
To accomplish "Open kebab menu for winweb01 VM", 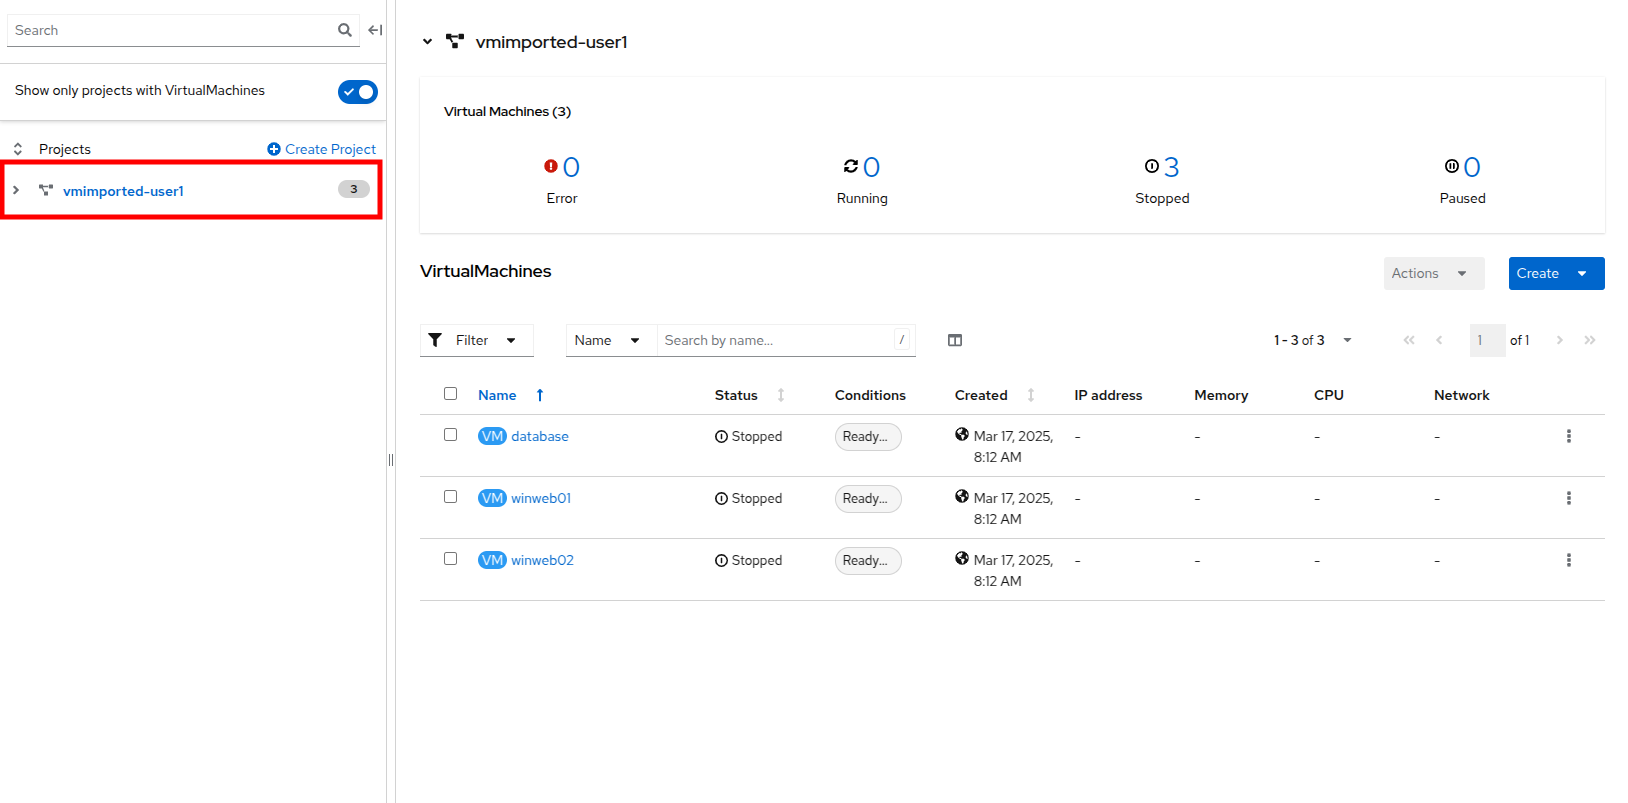I will 1568,498.
